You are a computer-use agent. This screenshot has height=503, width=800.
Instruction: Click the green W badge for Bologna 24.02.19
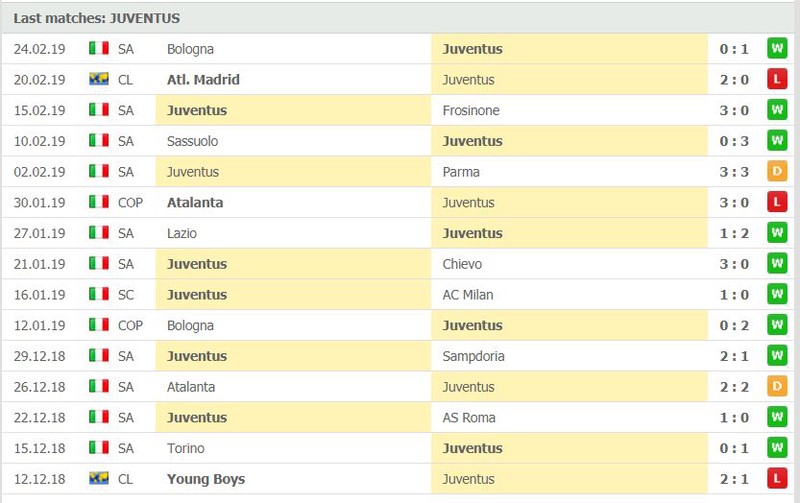[777, 48]
